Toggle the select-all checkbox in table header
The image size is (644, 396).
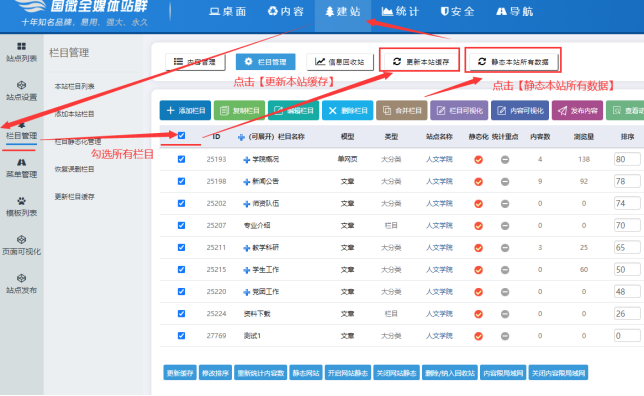182,136
